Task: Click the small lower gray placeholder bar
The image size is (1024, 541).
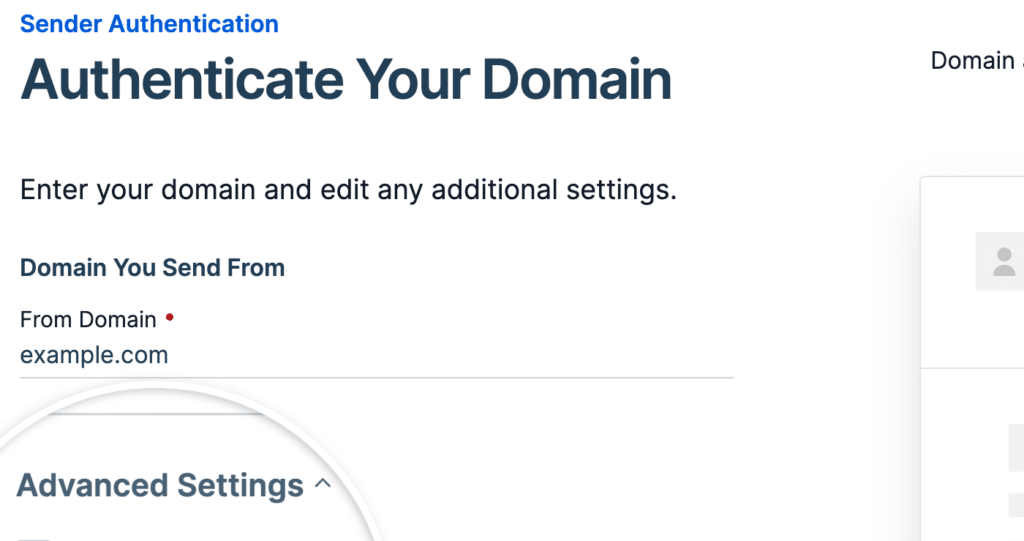Action: click(1016, 505)
